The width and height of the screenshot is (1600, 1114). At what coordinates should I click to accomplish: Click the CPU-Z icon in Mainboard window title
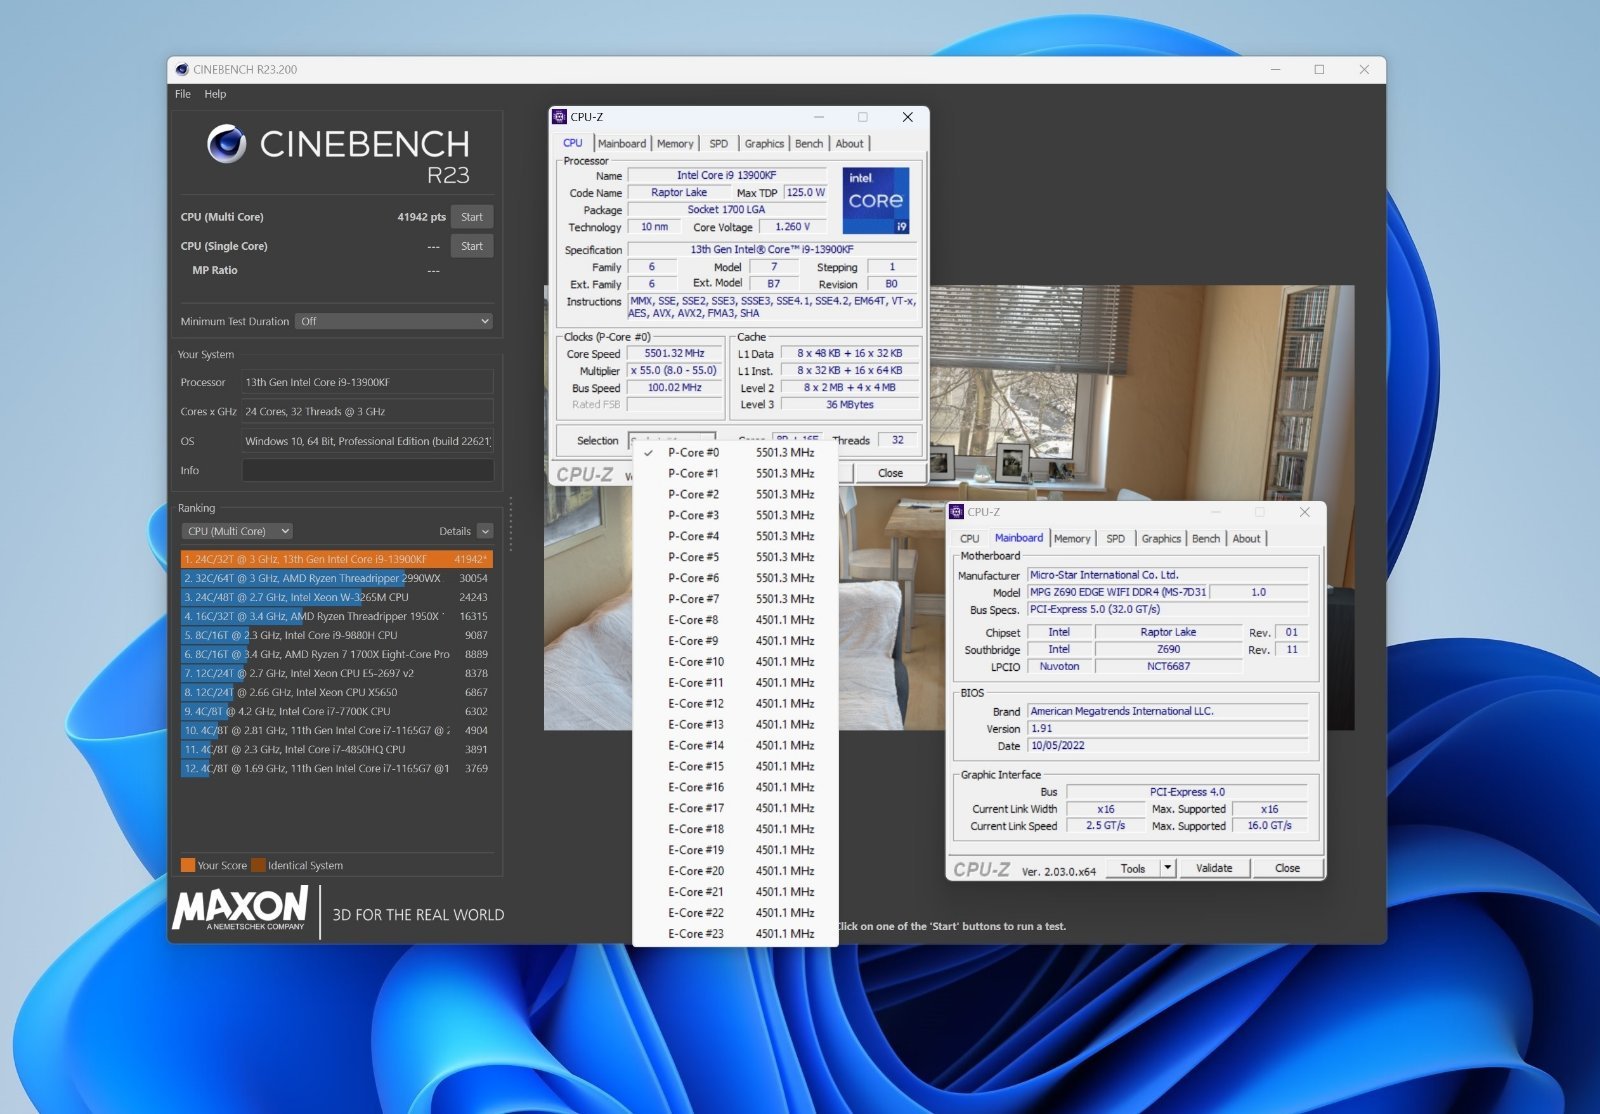(x=956, y=512)
